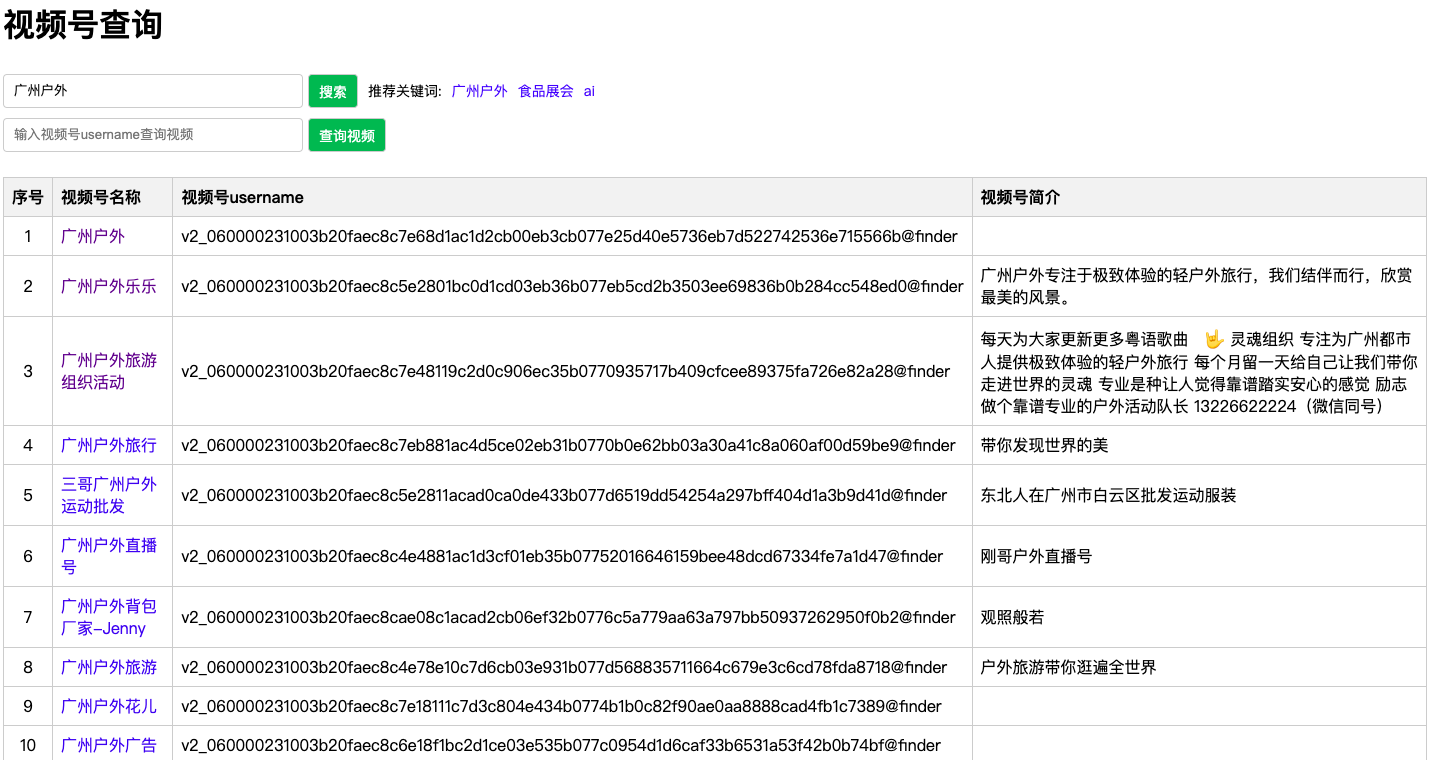
Task: Click the 推荐关键词 label
Action: pyautogui.click(x=404, y=91)
